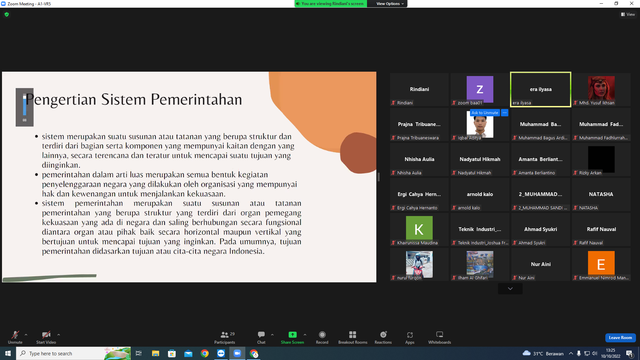The height and width of the screenshot is (360, 640).
Task: Open the Chat panel
Action: pos(261,337)
